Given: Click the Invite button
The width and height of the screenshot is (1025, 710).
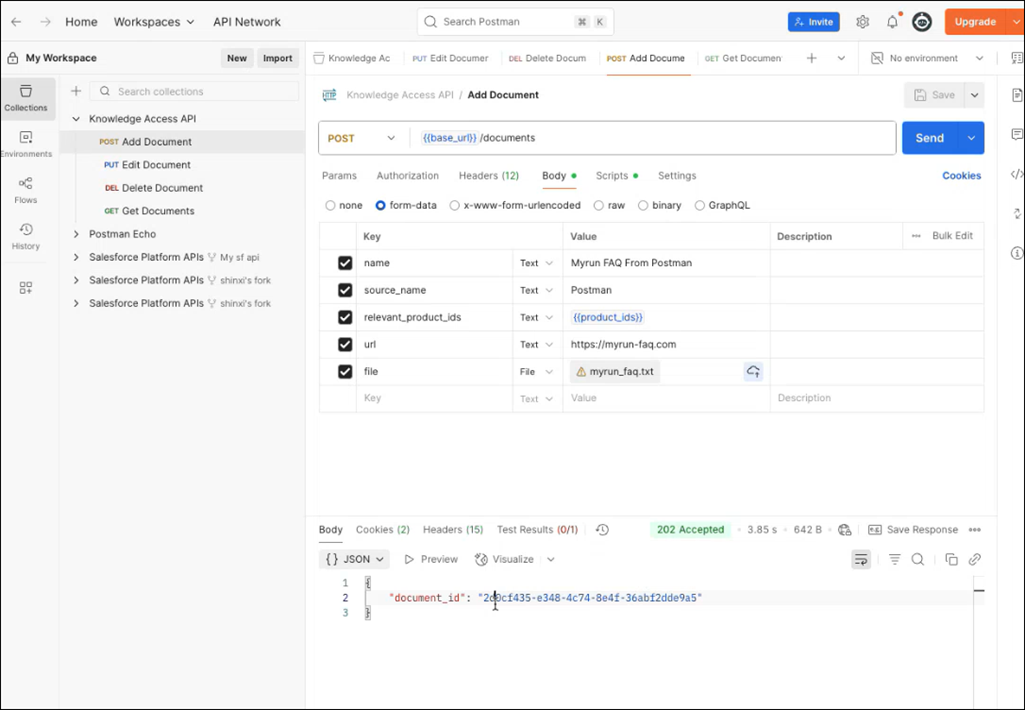Looking at the screenshot, I should 814,22.
